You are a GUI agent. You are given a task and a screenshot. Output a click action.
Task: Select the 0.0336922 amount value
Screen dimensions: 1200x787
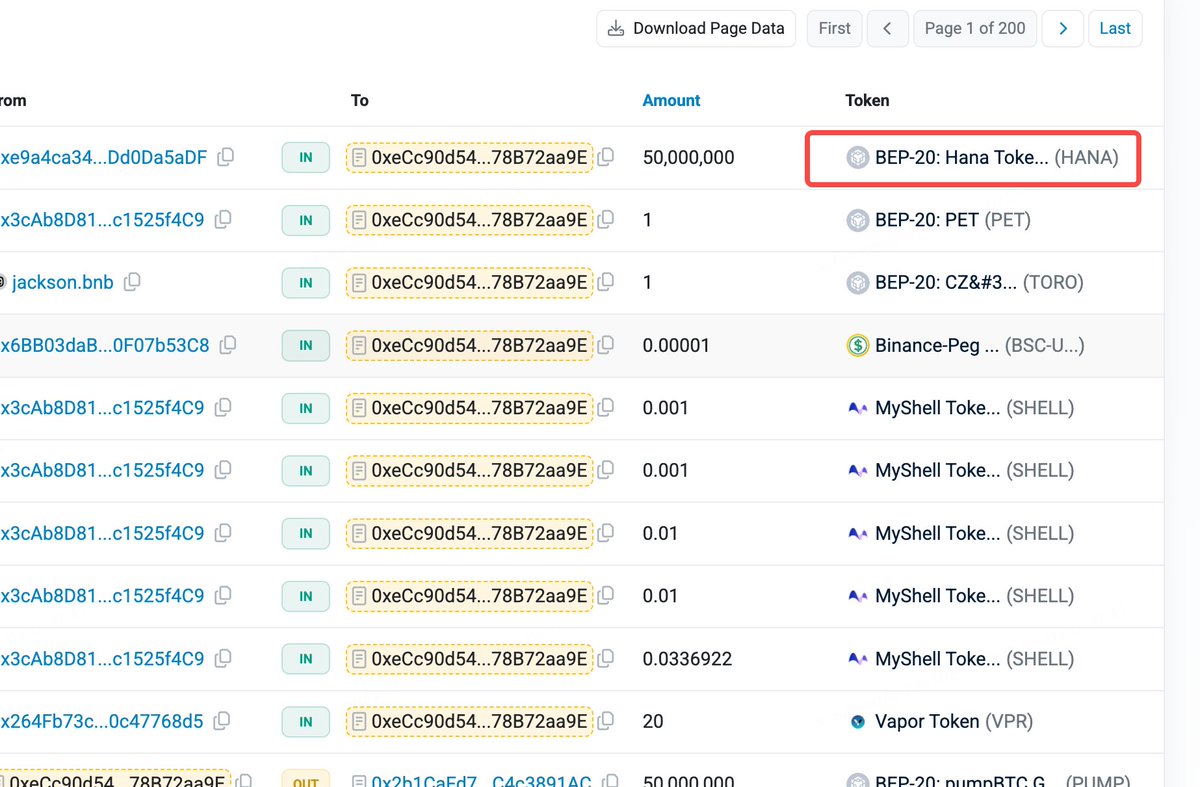pos(688,658)
